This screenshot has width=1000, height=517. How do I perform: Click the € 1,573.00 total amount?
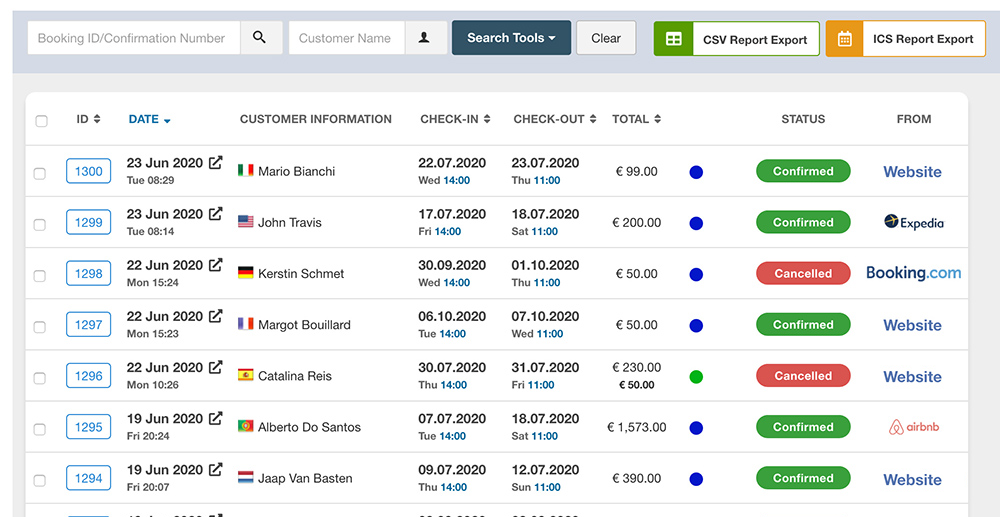click(x=636, y=427)
